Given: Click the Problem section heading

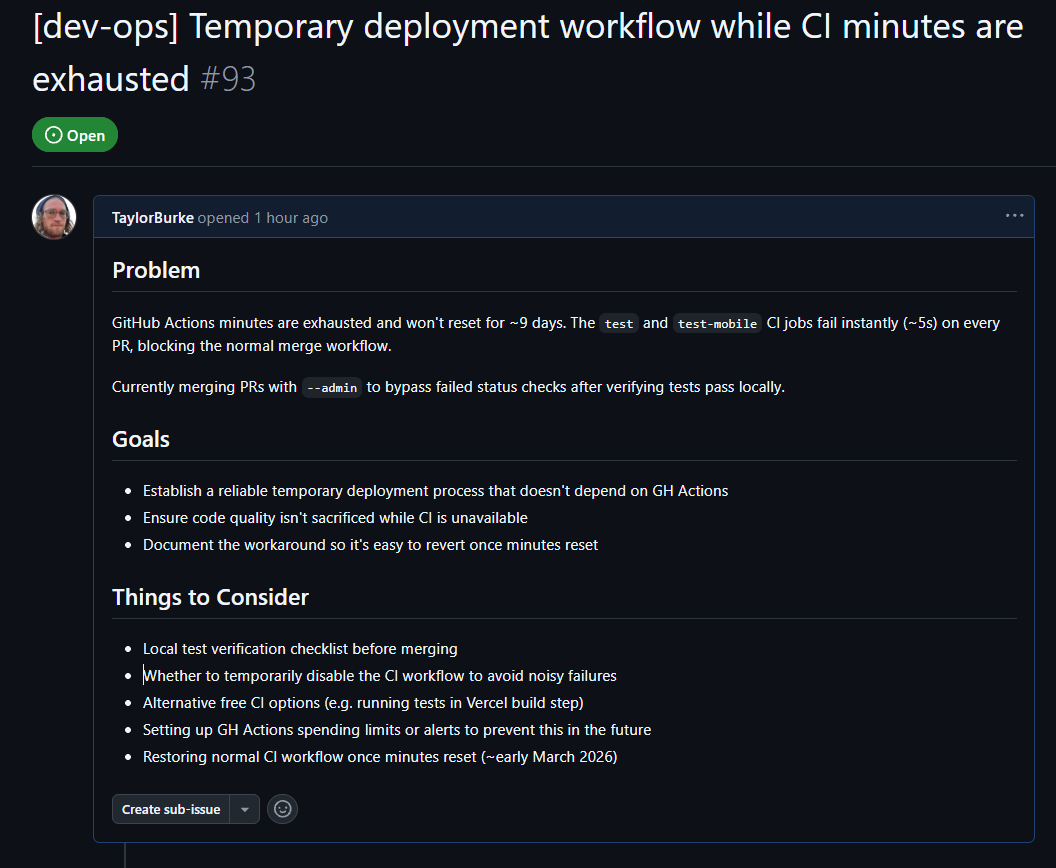Looking at the screenshot, I should click(x=156, y=269).
